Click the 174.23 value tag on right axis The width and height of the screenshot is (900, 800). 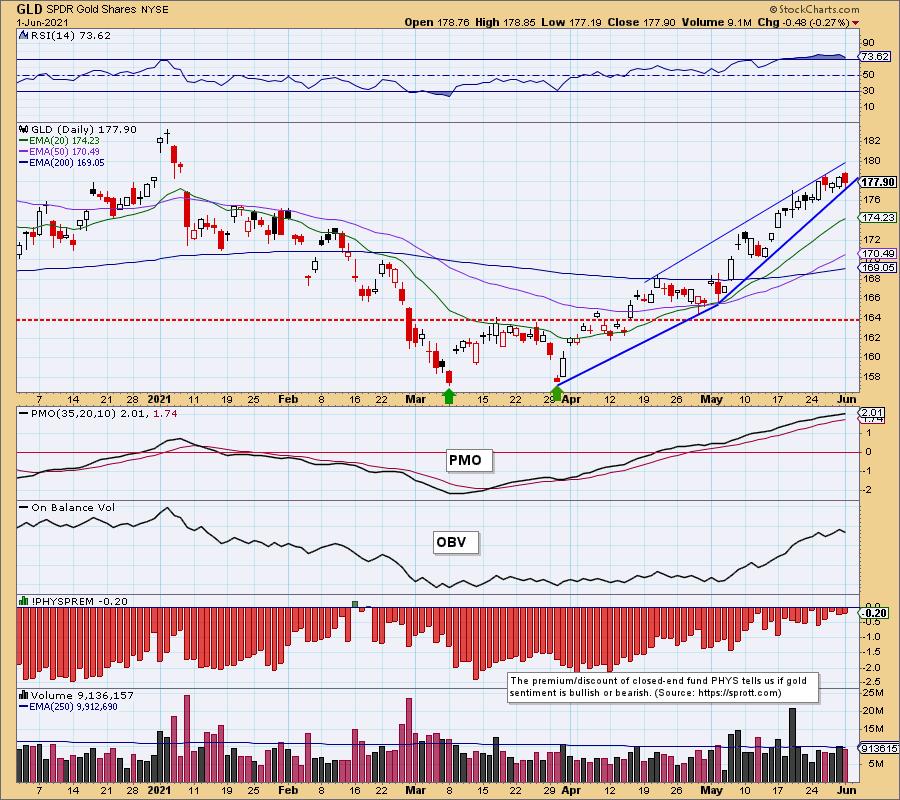tap(878, 218)
